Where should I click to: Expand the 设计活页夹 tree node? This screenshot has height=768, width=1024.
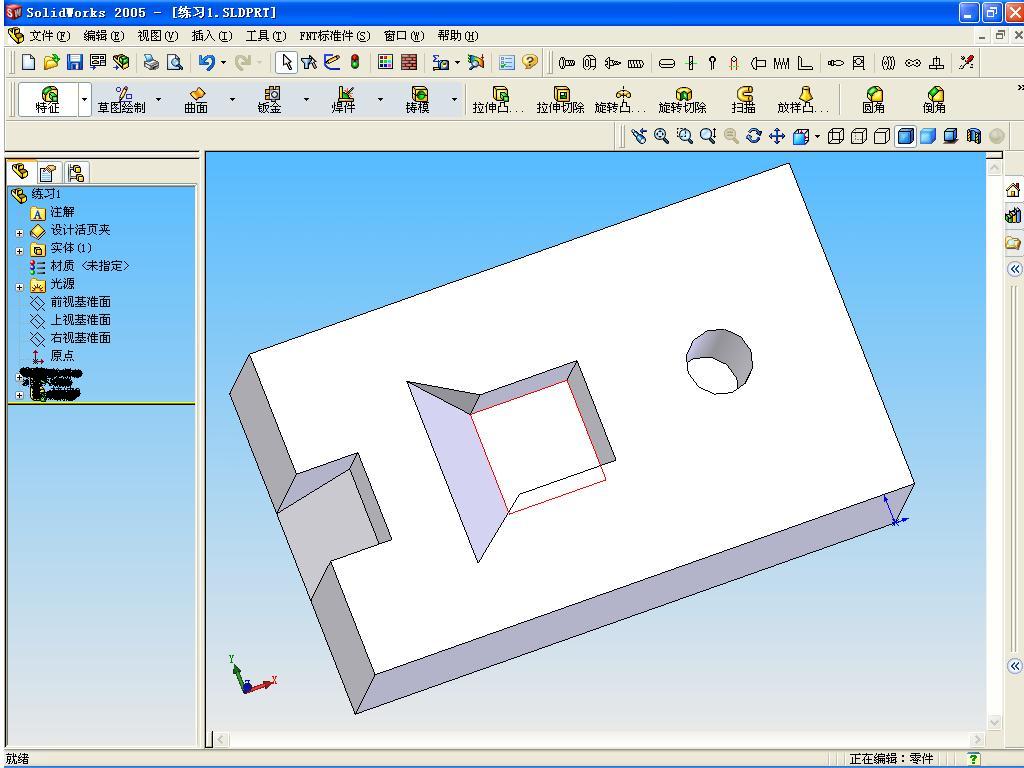(19, 233)
